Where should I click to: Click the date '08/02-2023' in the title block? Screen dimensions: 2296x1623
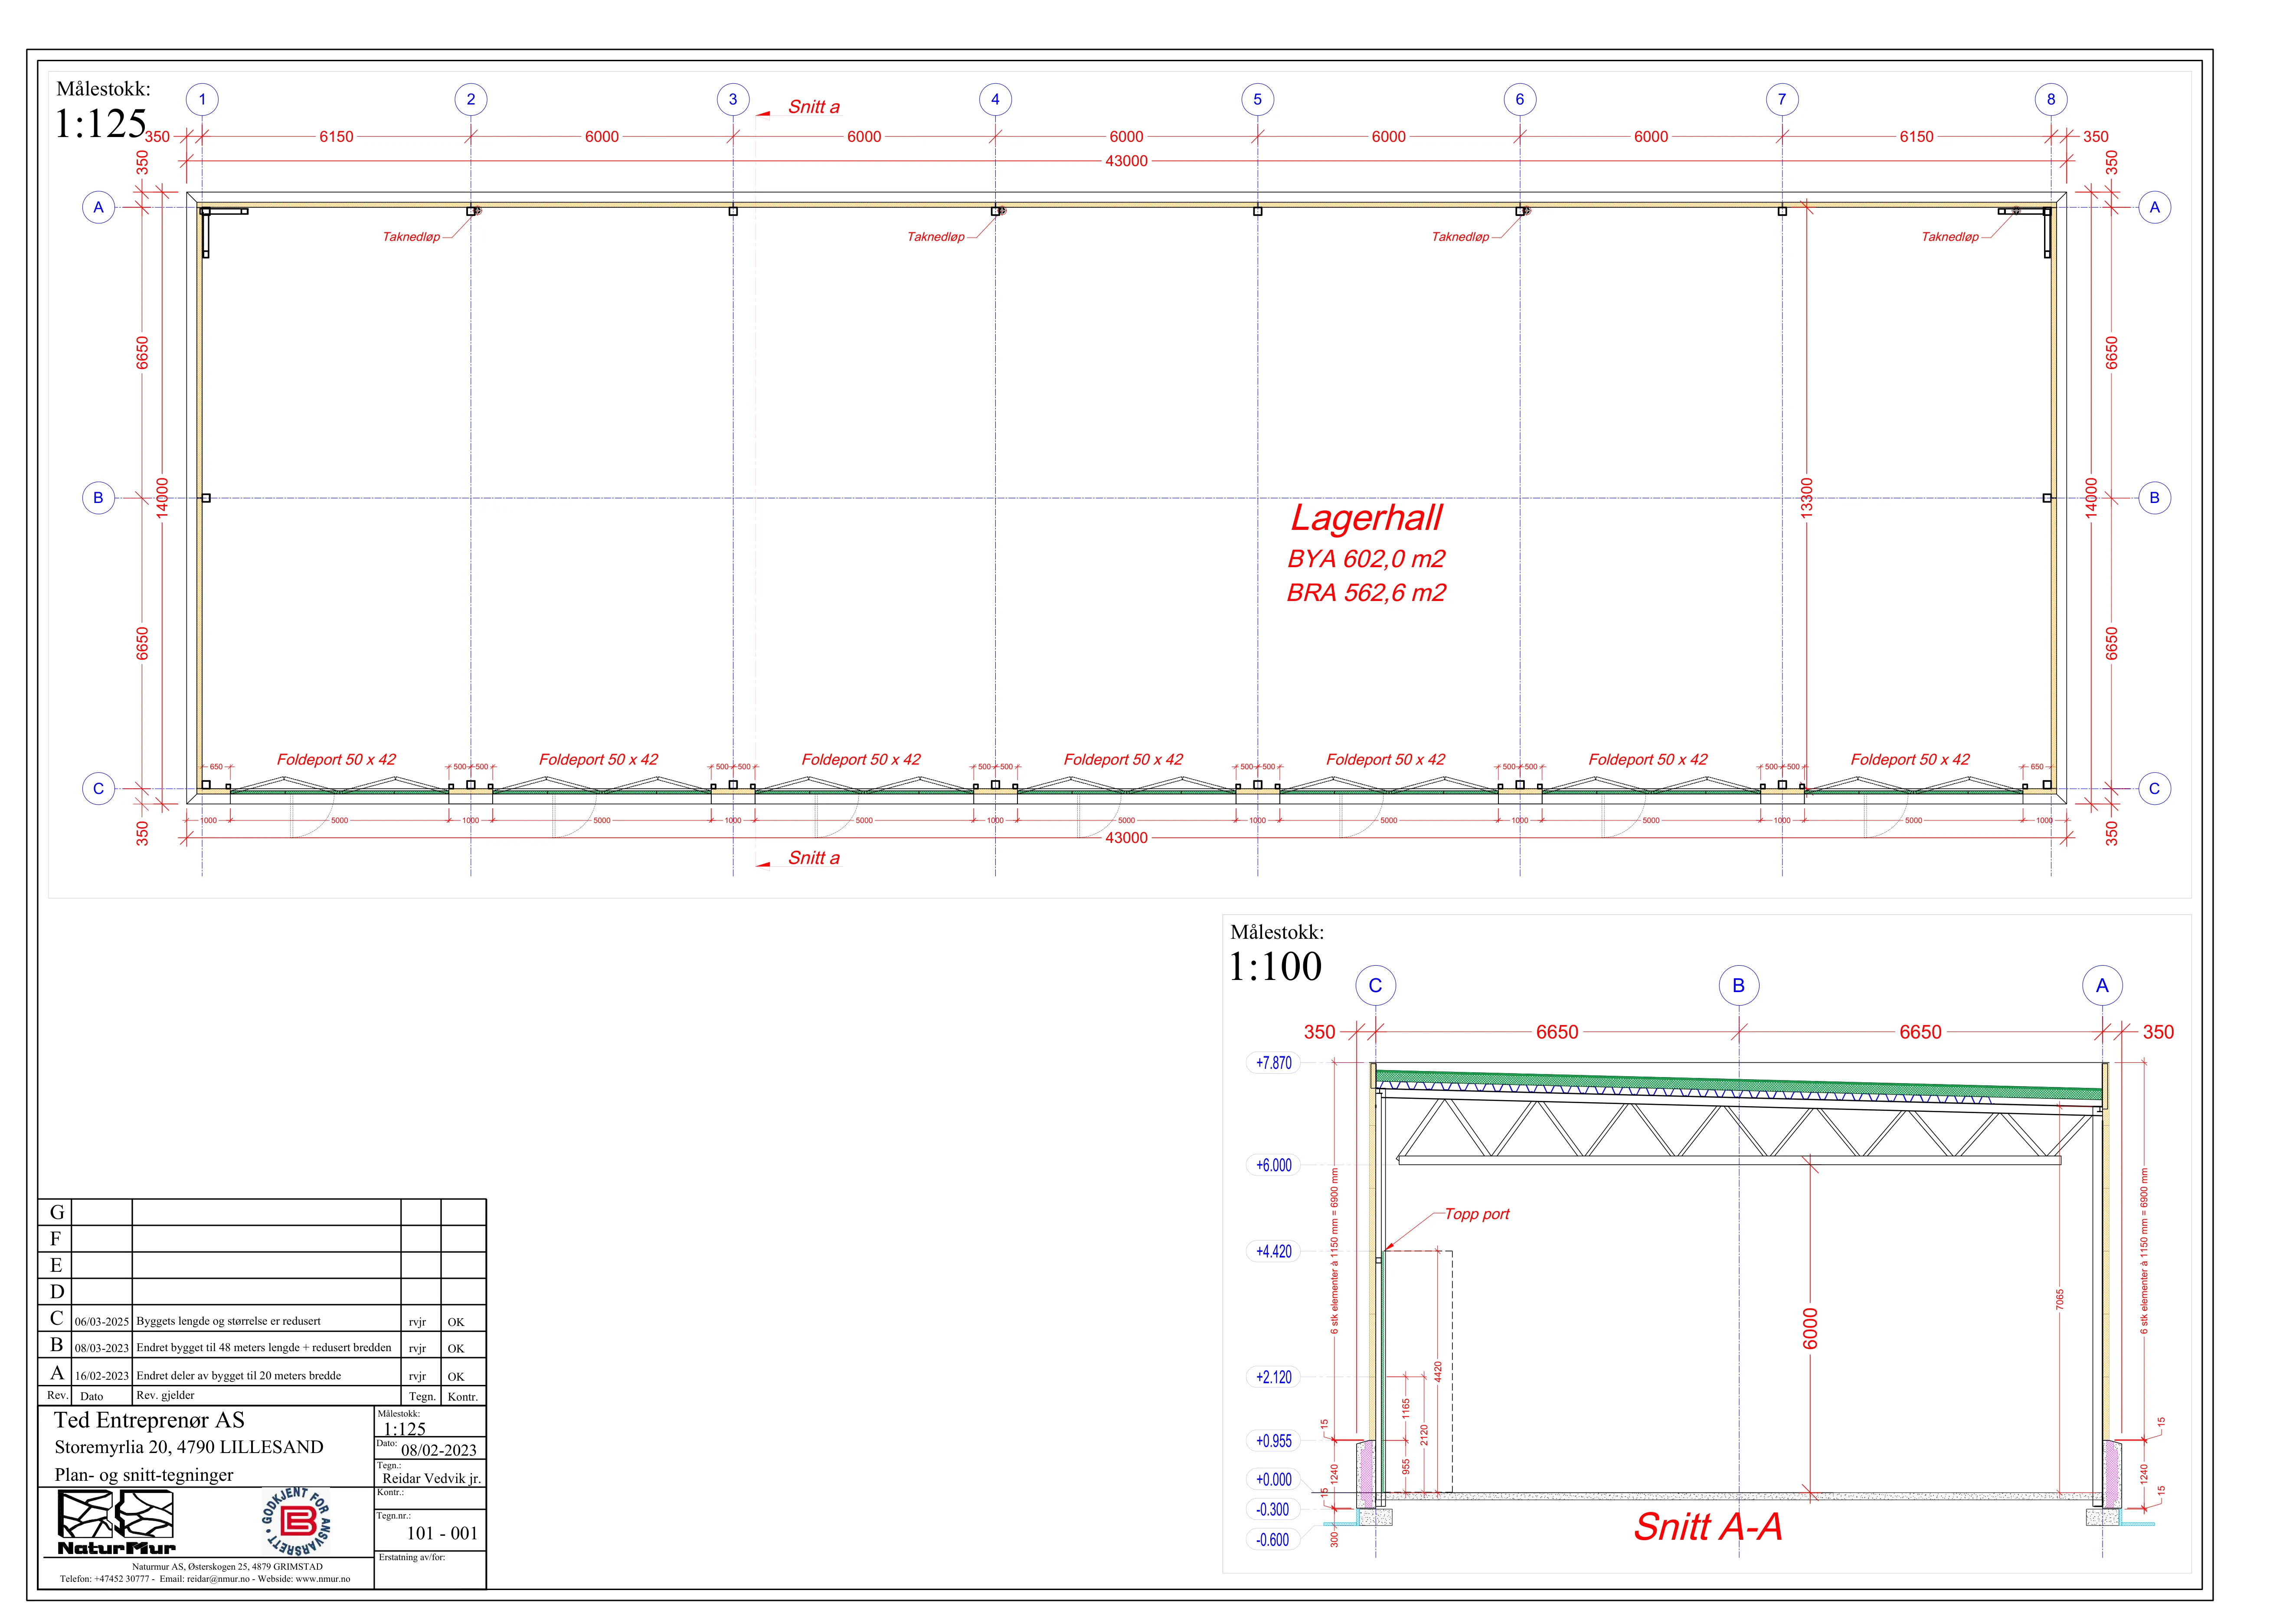pos(439,1450)
